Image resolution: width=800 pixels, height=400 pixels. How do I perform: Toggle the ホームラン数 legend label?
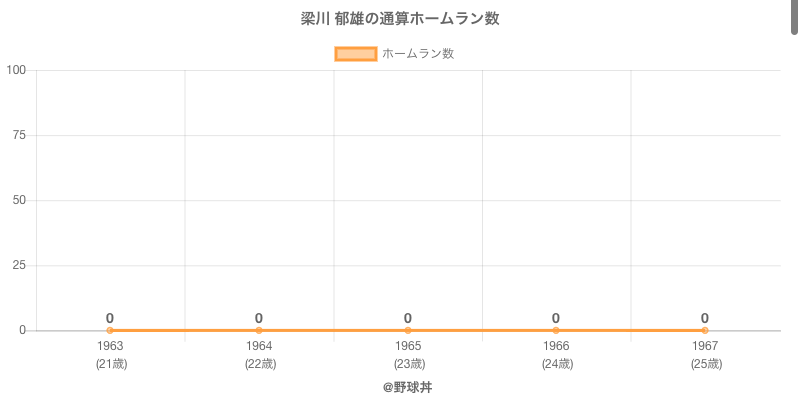(x=418, y=54)
